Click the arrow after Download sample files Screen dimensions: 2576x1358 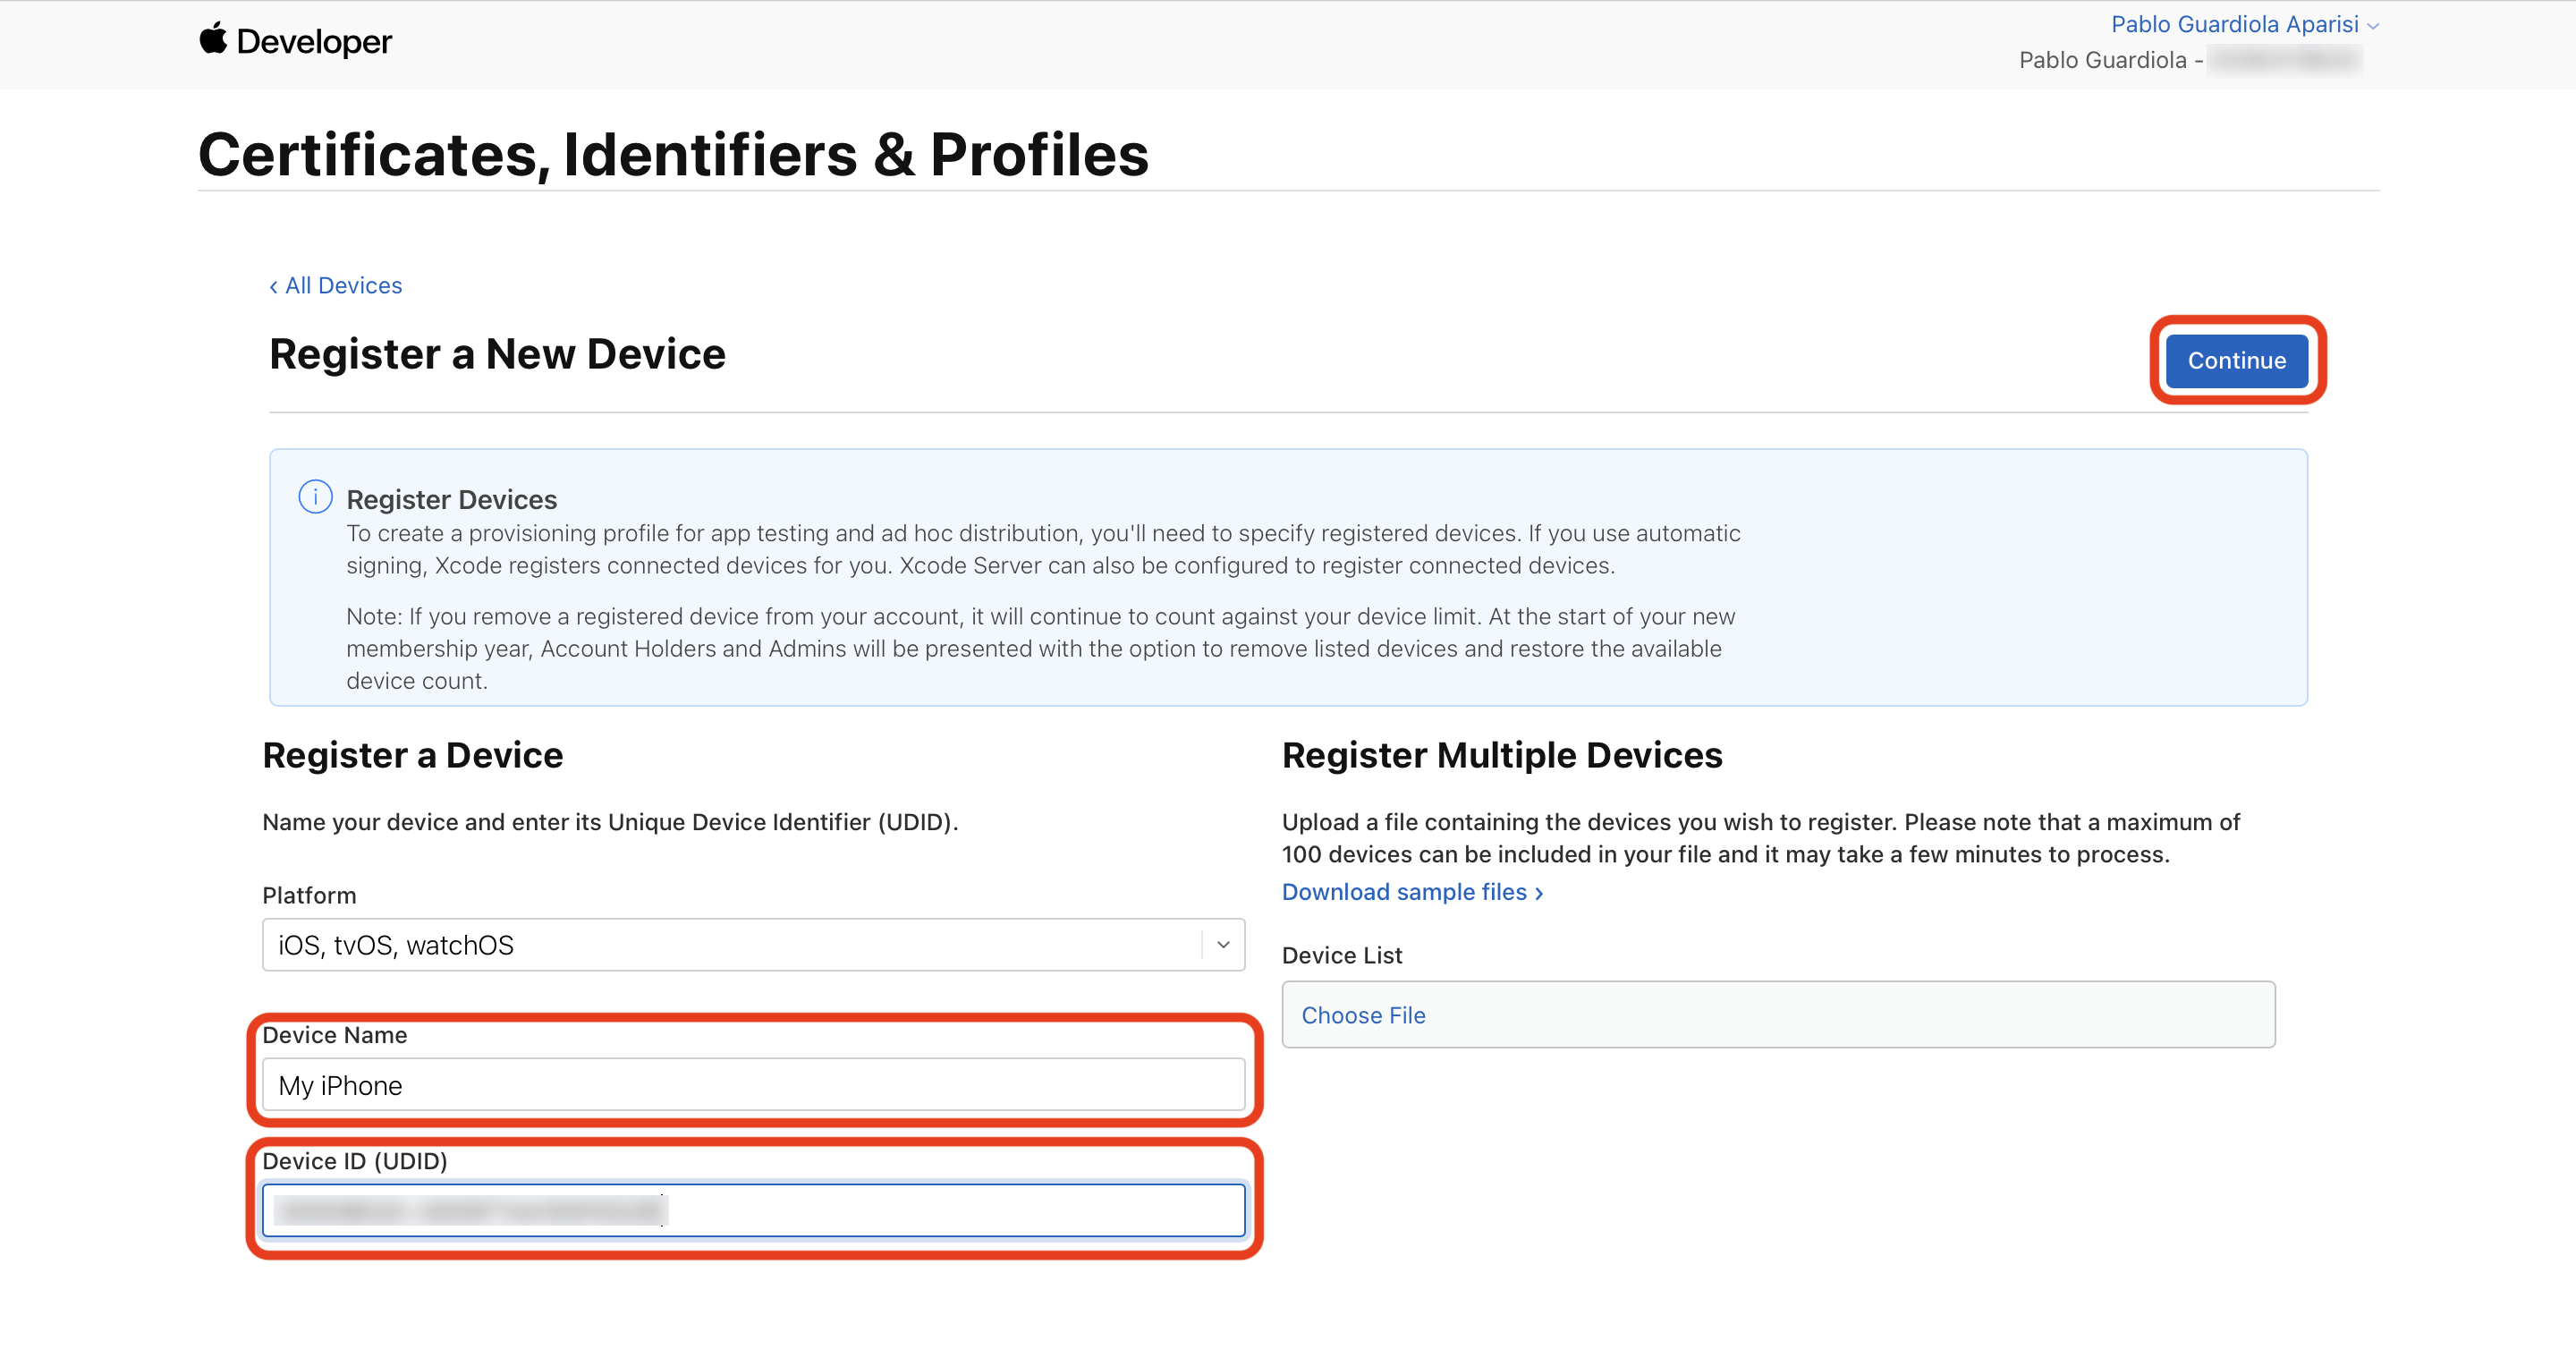[x=1539, y=893]
